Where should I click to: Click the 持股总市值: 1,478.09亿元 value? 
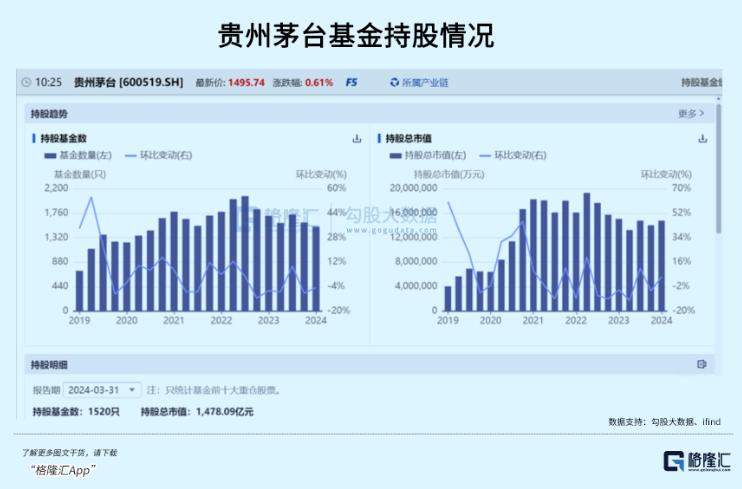pos(197,412)
